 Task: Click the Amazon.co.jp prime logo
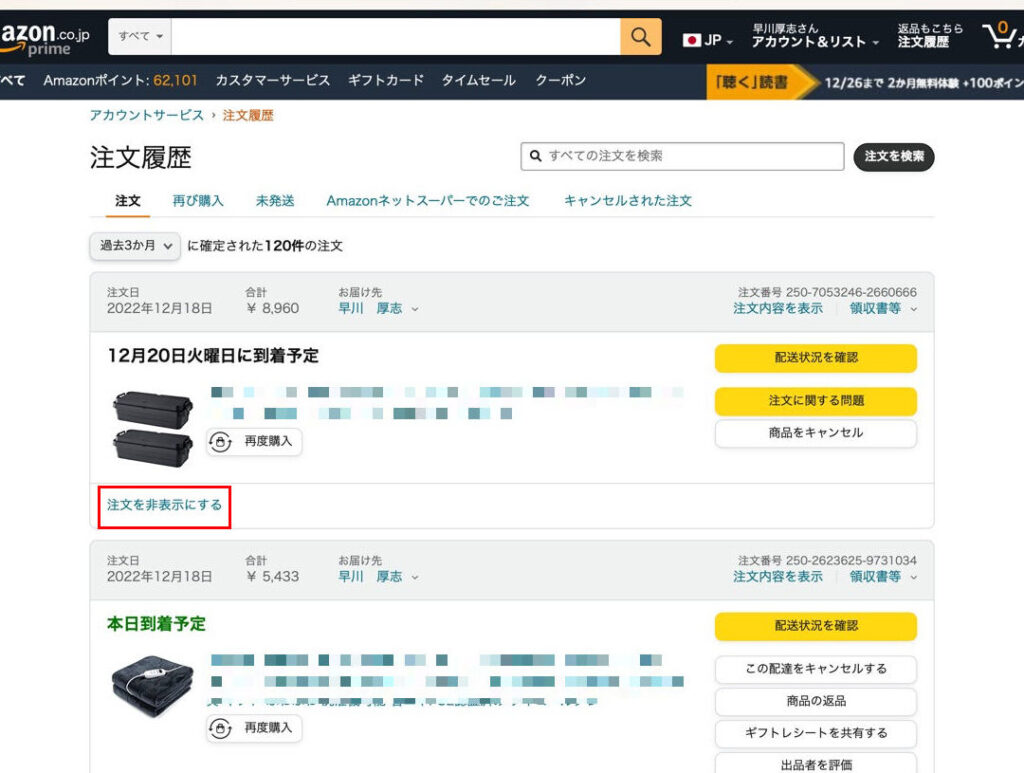45,38
